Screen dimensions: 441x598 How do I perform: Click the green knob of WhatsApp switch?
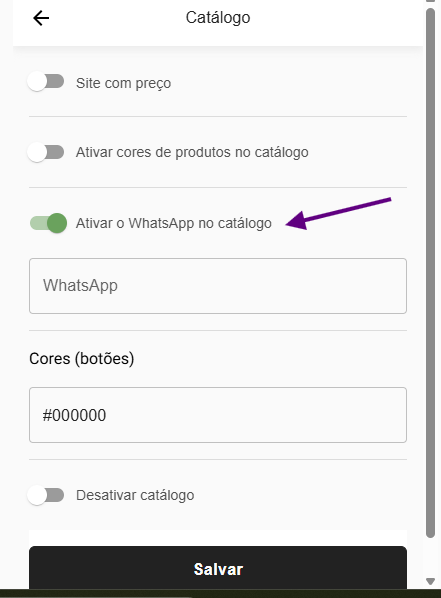[x=57, y=223]
